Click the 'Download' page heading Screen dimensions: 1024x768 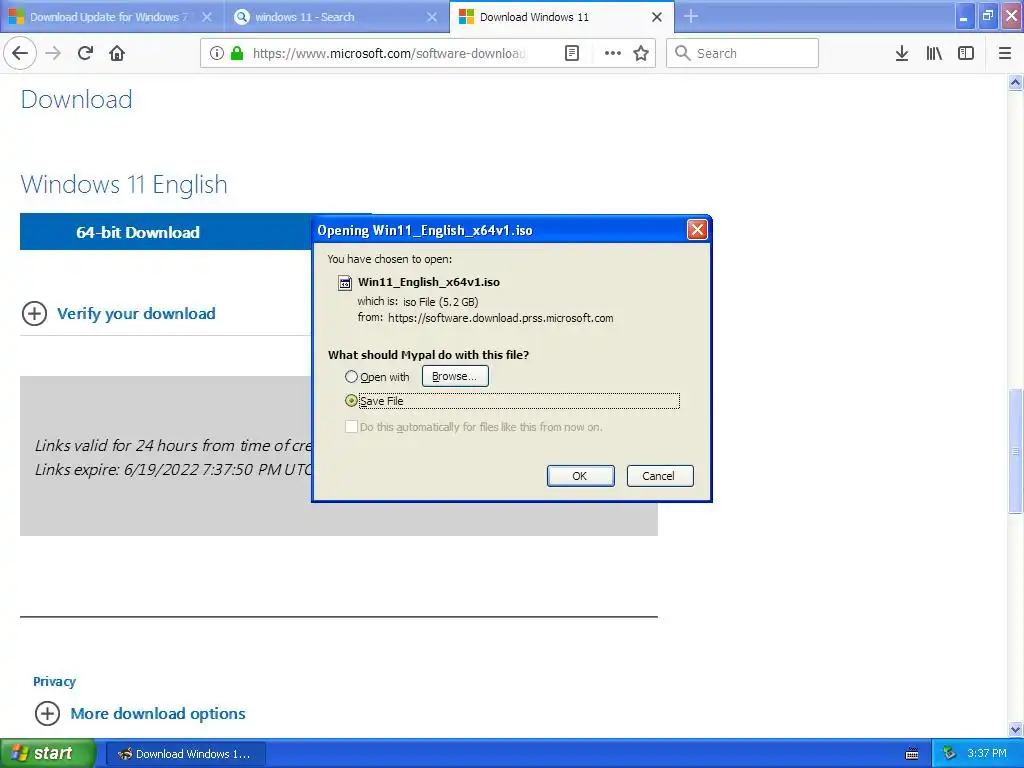(x=76, y=99)
